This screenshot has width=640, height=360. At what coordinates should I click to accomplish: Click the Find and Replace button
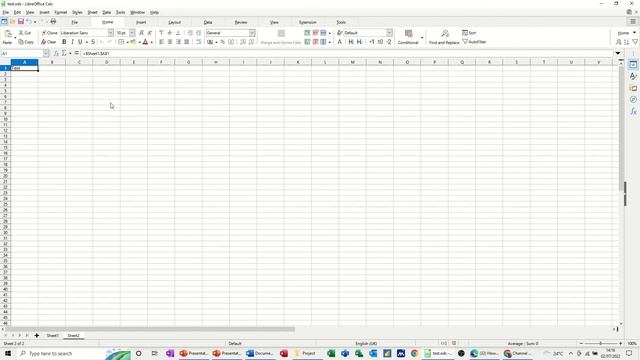click(x=444, y=37)
